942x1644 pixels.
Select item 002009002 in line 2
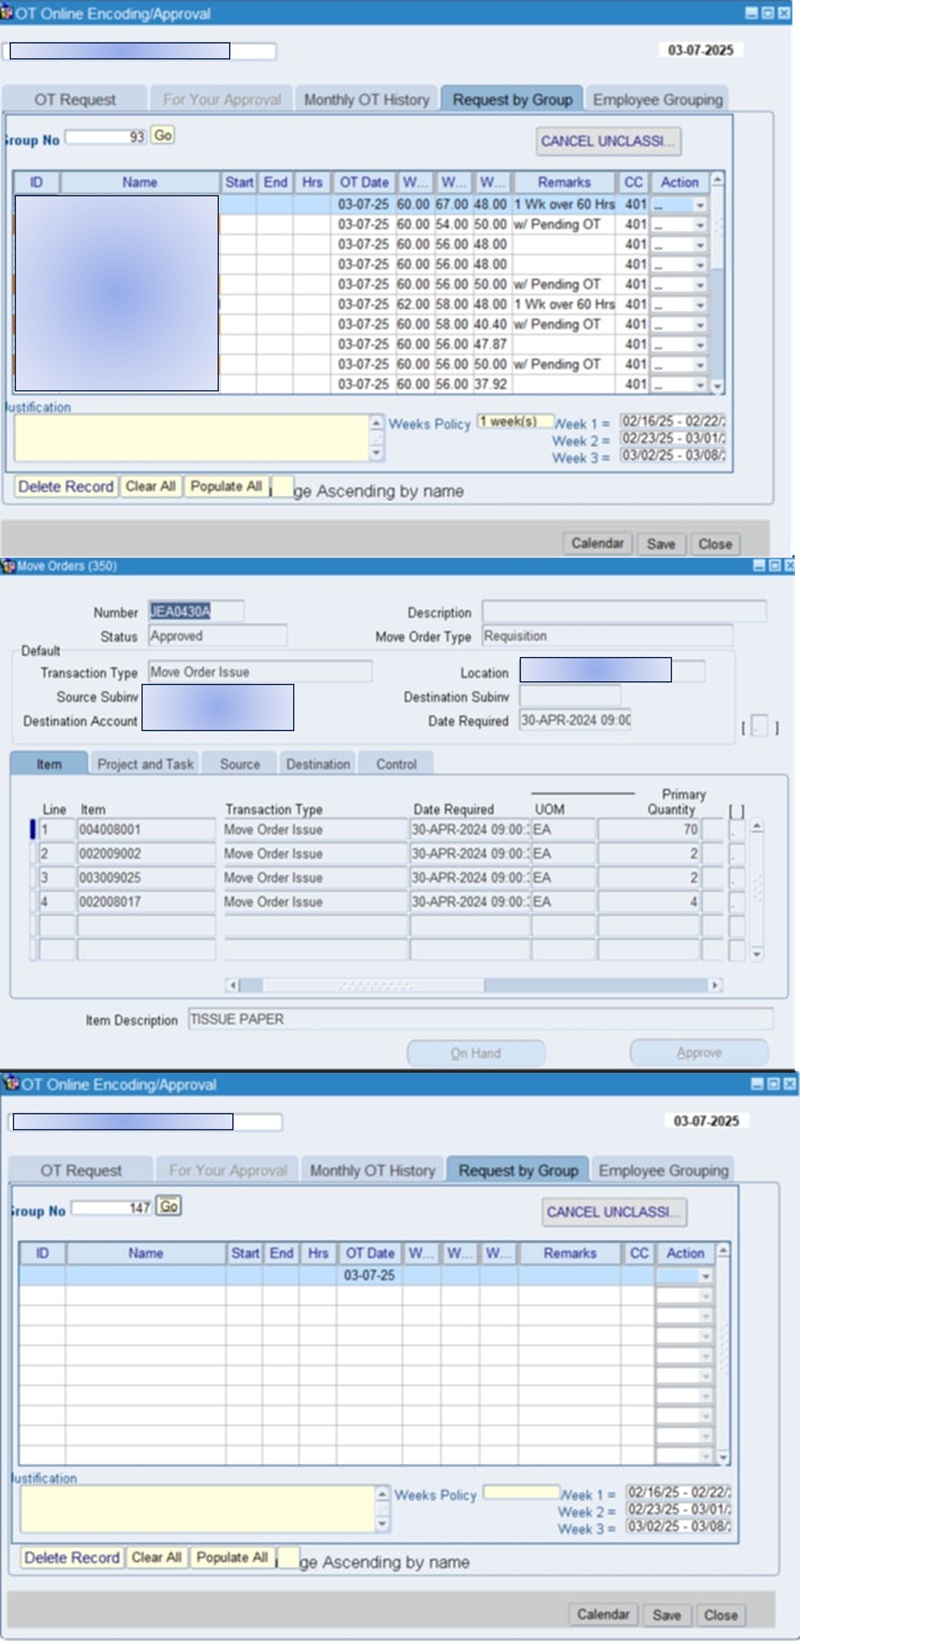(x=146, y=854)
